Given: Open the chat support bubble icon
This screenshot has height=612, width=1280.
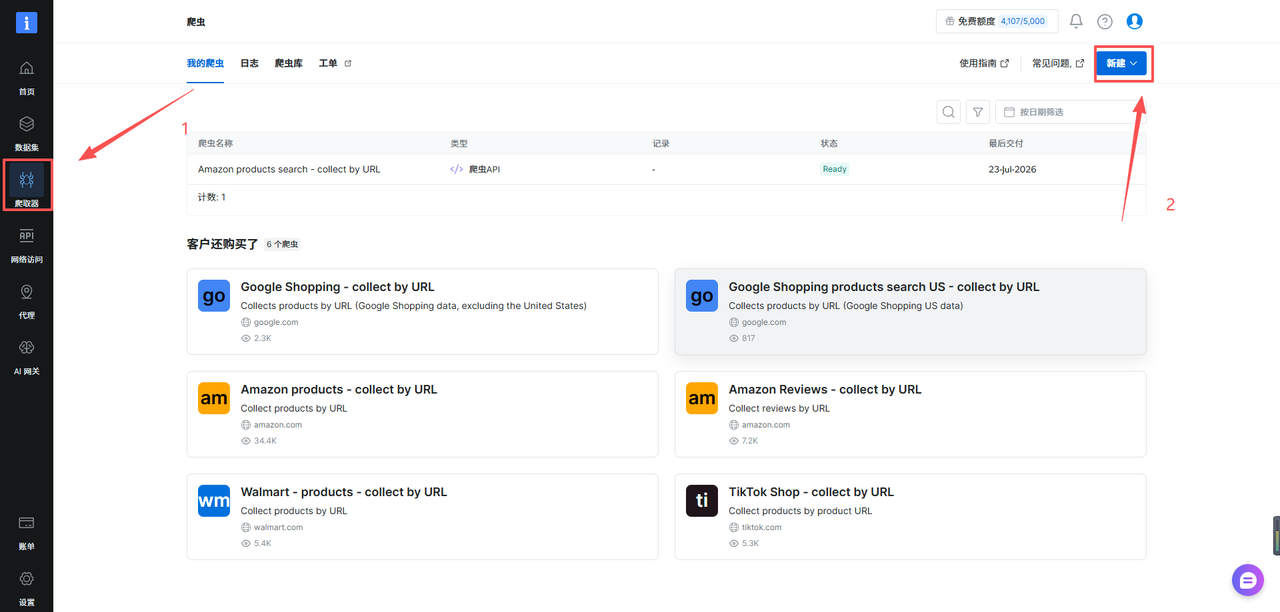Looking at the screenshot, I should point(1248,579).
